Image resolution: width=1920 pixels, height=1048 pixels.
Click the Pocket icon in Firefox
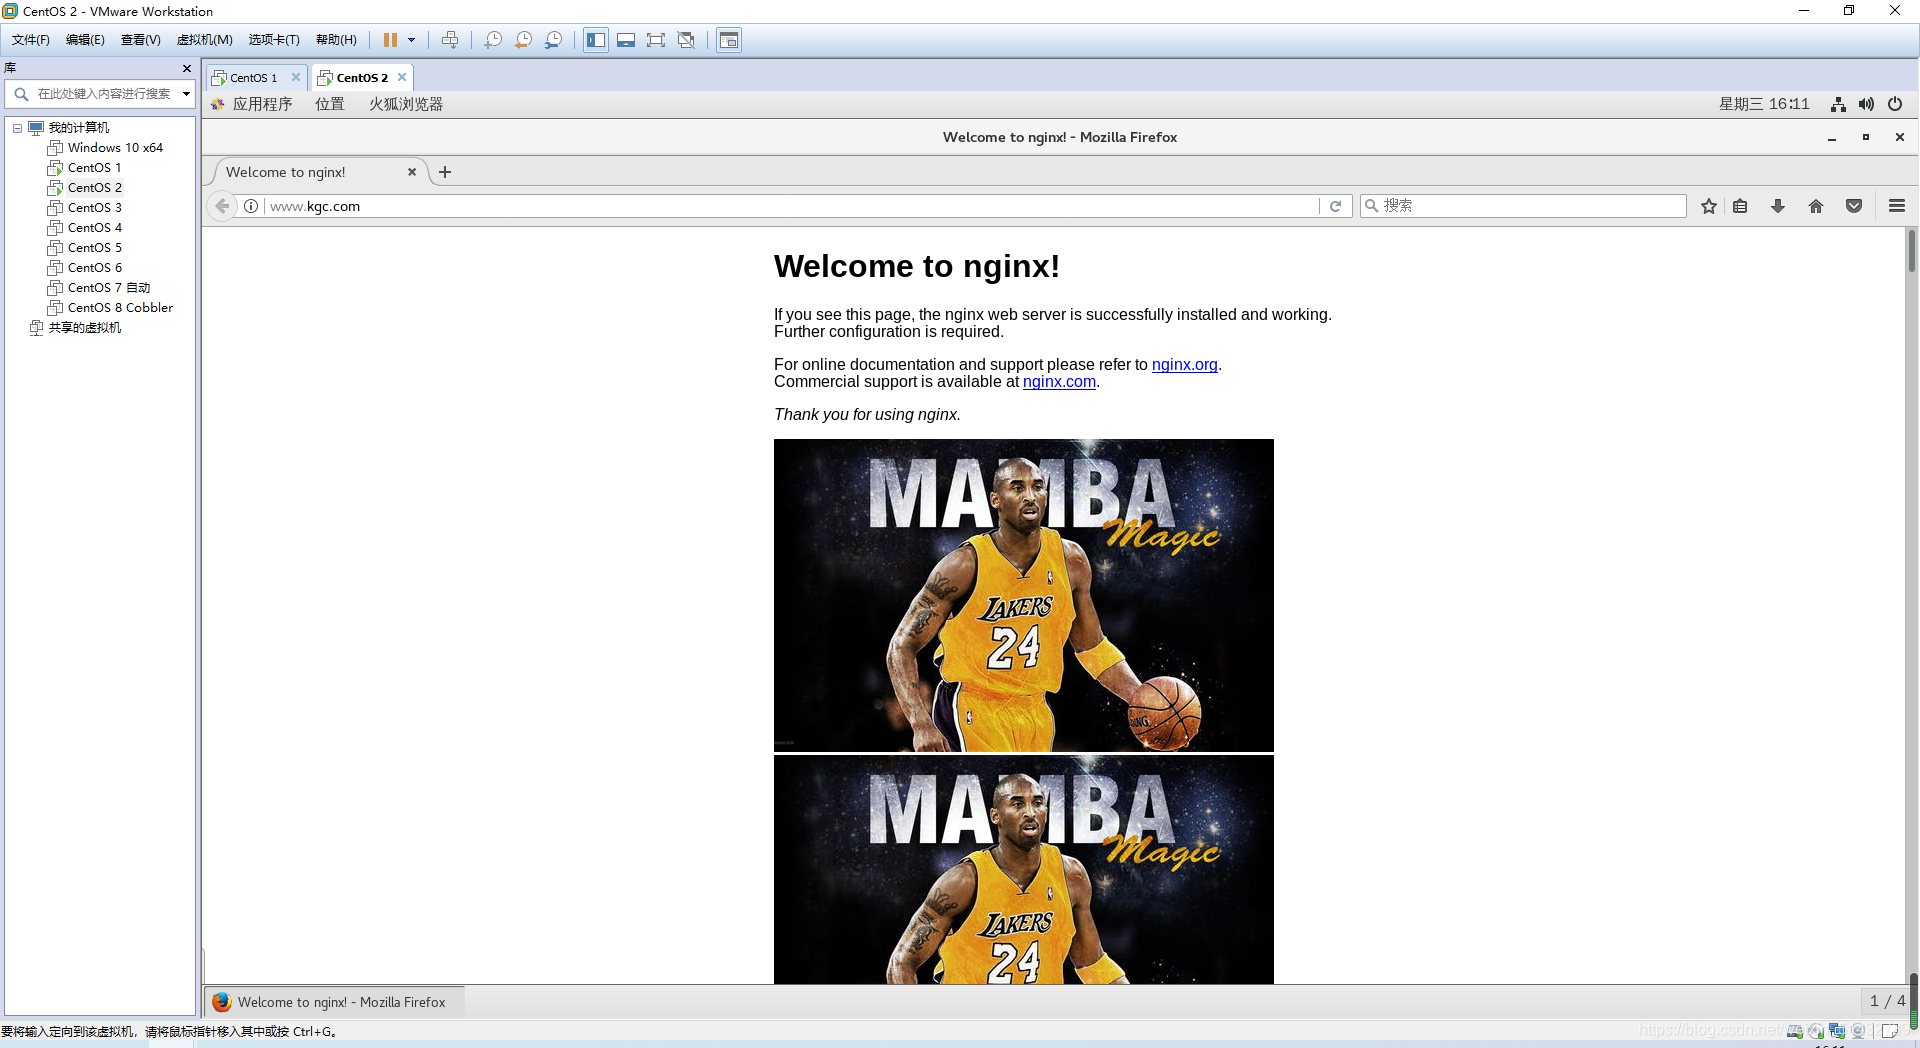[x=1854, y=206]
